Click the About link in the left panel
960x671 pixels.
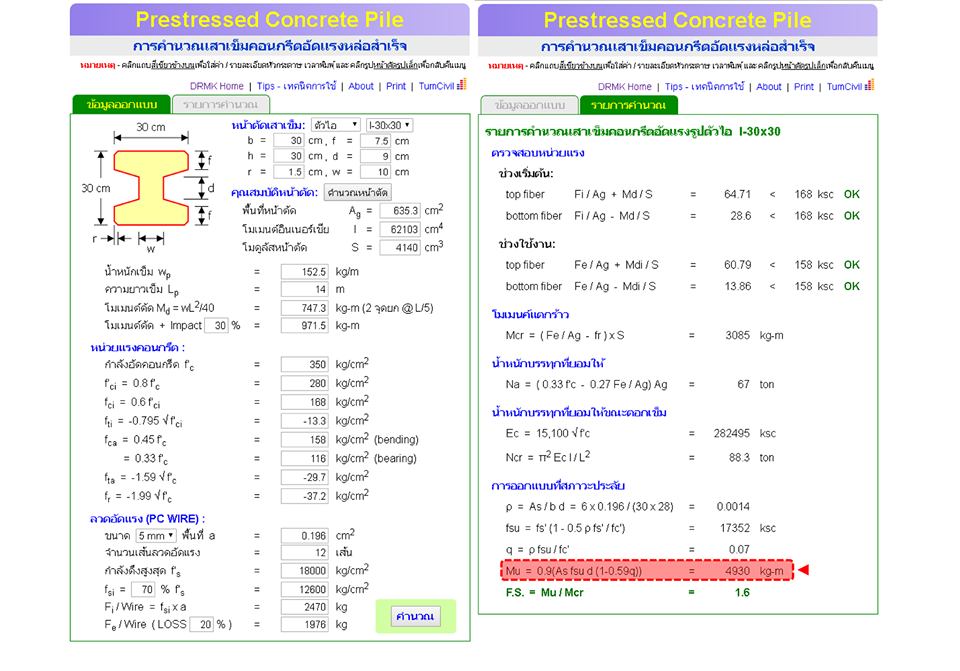click(361, 86)
